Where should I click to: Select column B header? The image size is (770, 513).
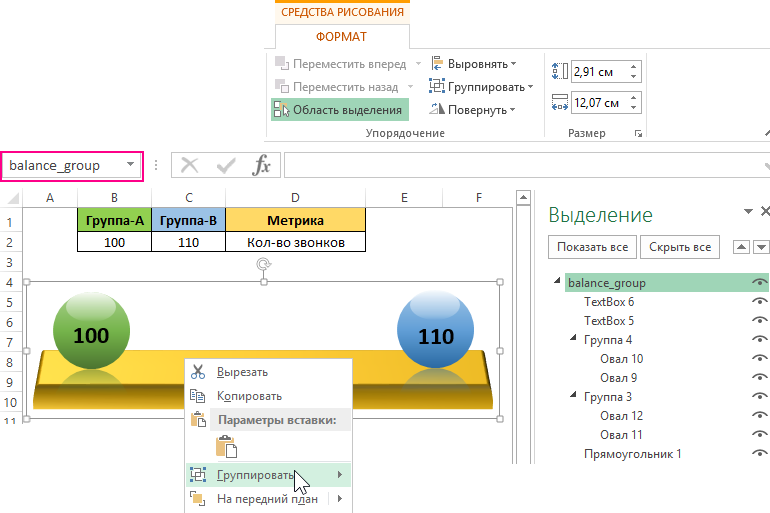click(x=114, y=198)
